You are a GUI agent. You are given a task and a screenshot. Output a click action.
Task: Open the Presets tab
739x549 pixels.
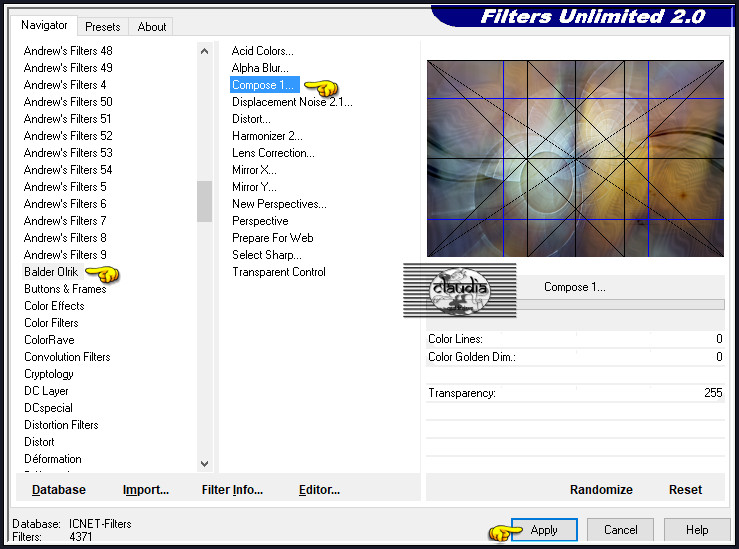point(102,27)
